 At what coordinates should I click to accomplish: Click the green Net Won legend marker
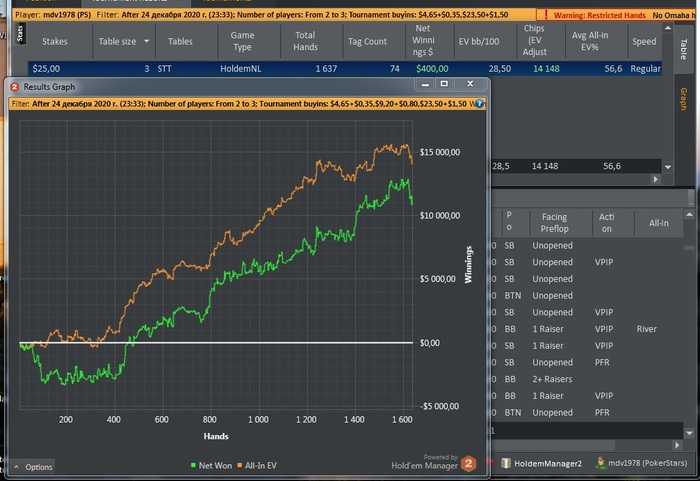(x=193, y=465)
